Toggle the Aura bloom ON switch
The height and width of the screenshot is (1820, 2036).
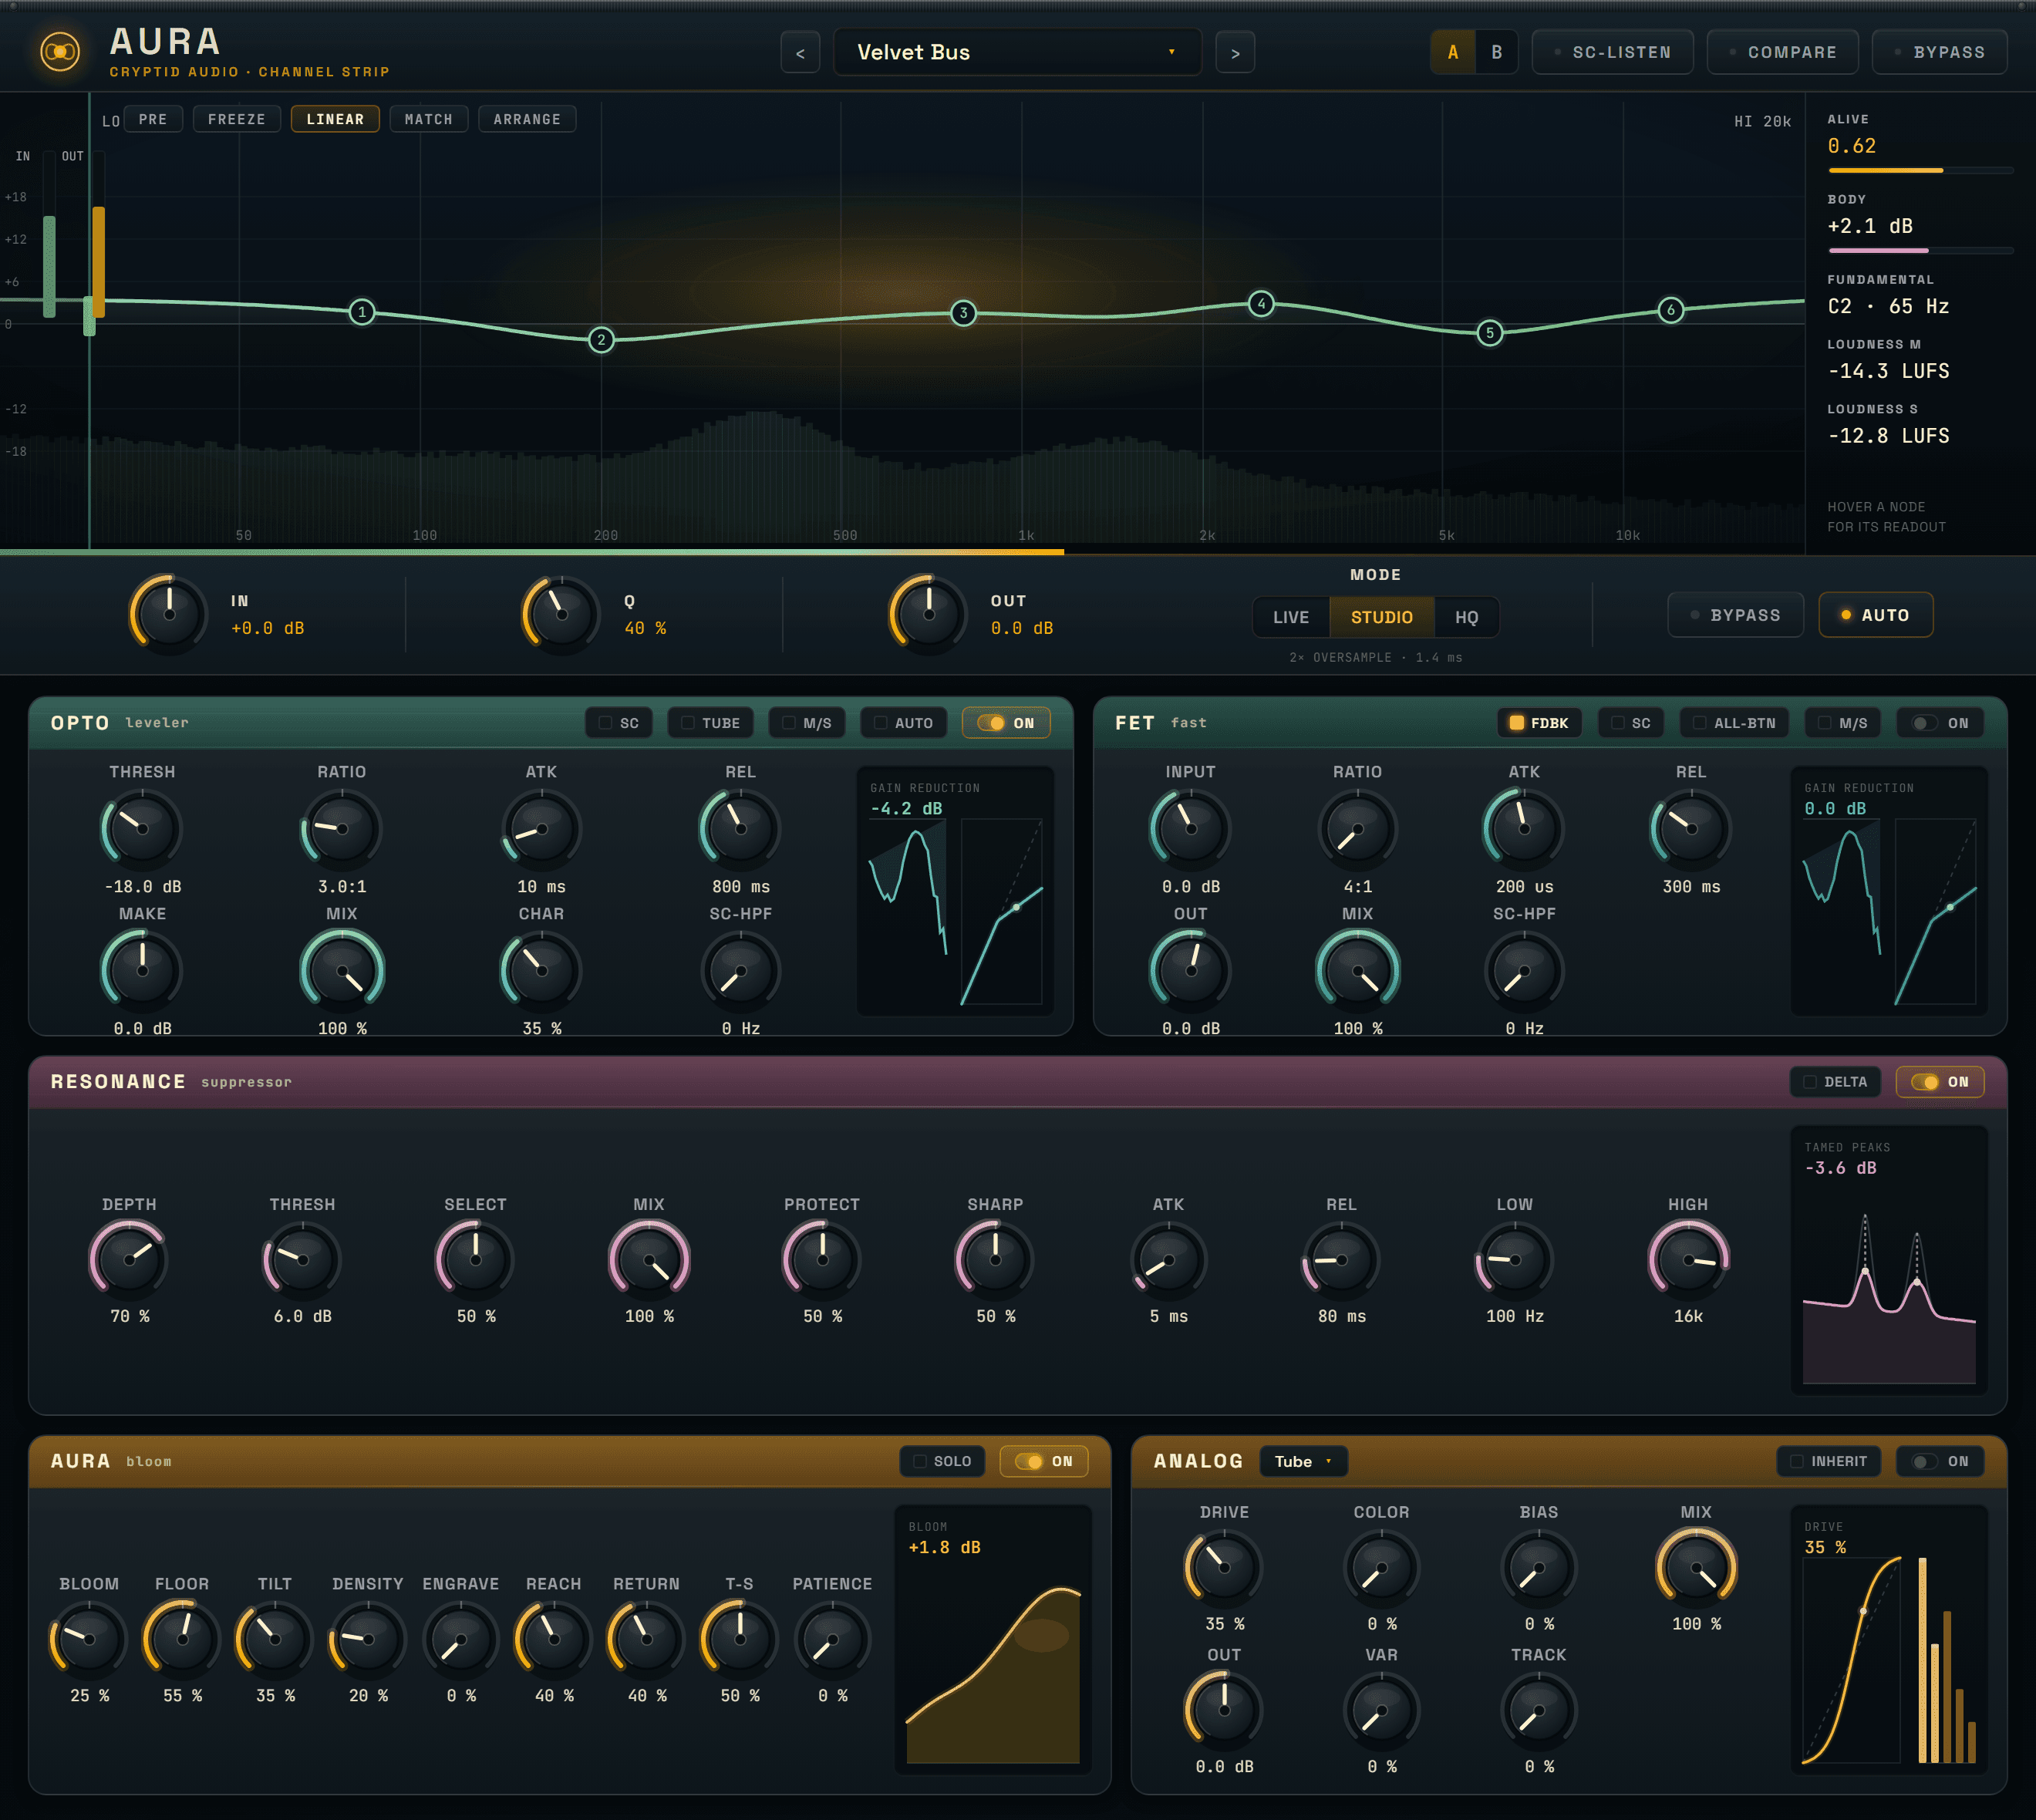click(x=1044, y=1461)
